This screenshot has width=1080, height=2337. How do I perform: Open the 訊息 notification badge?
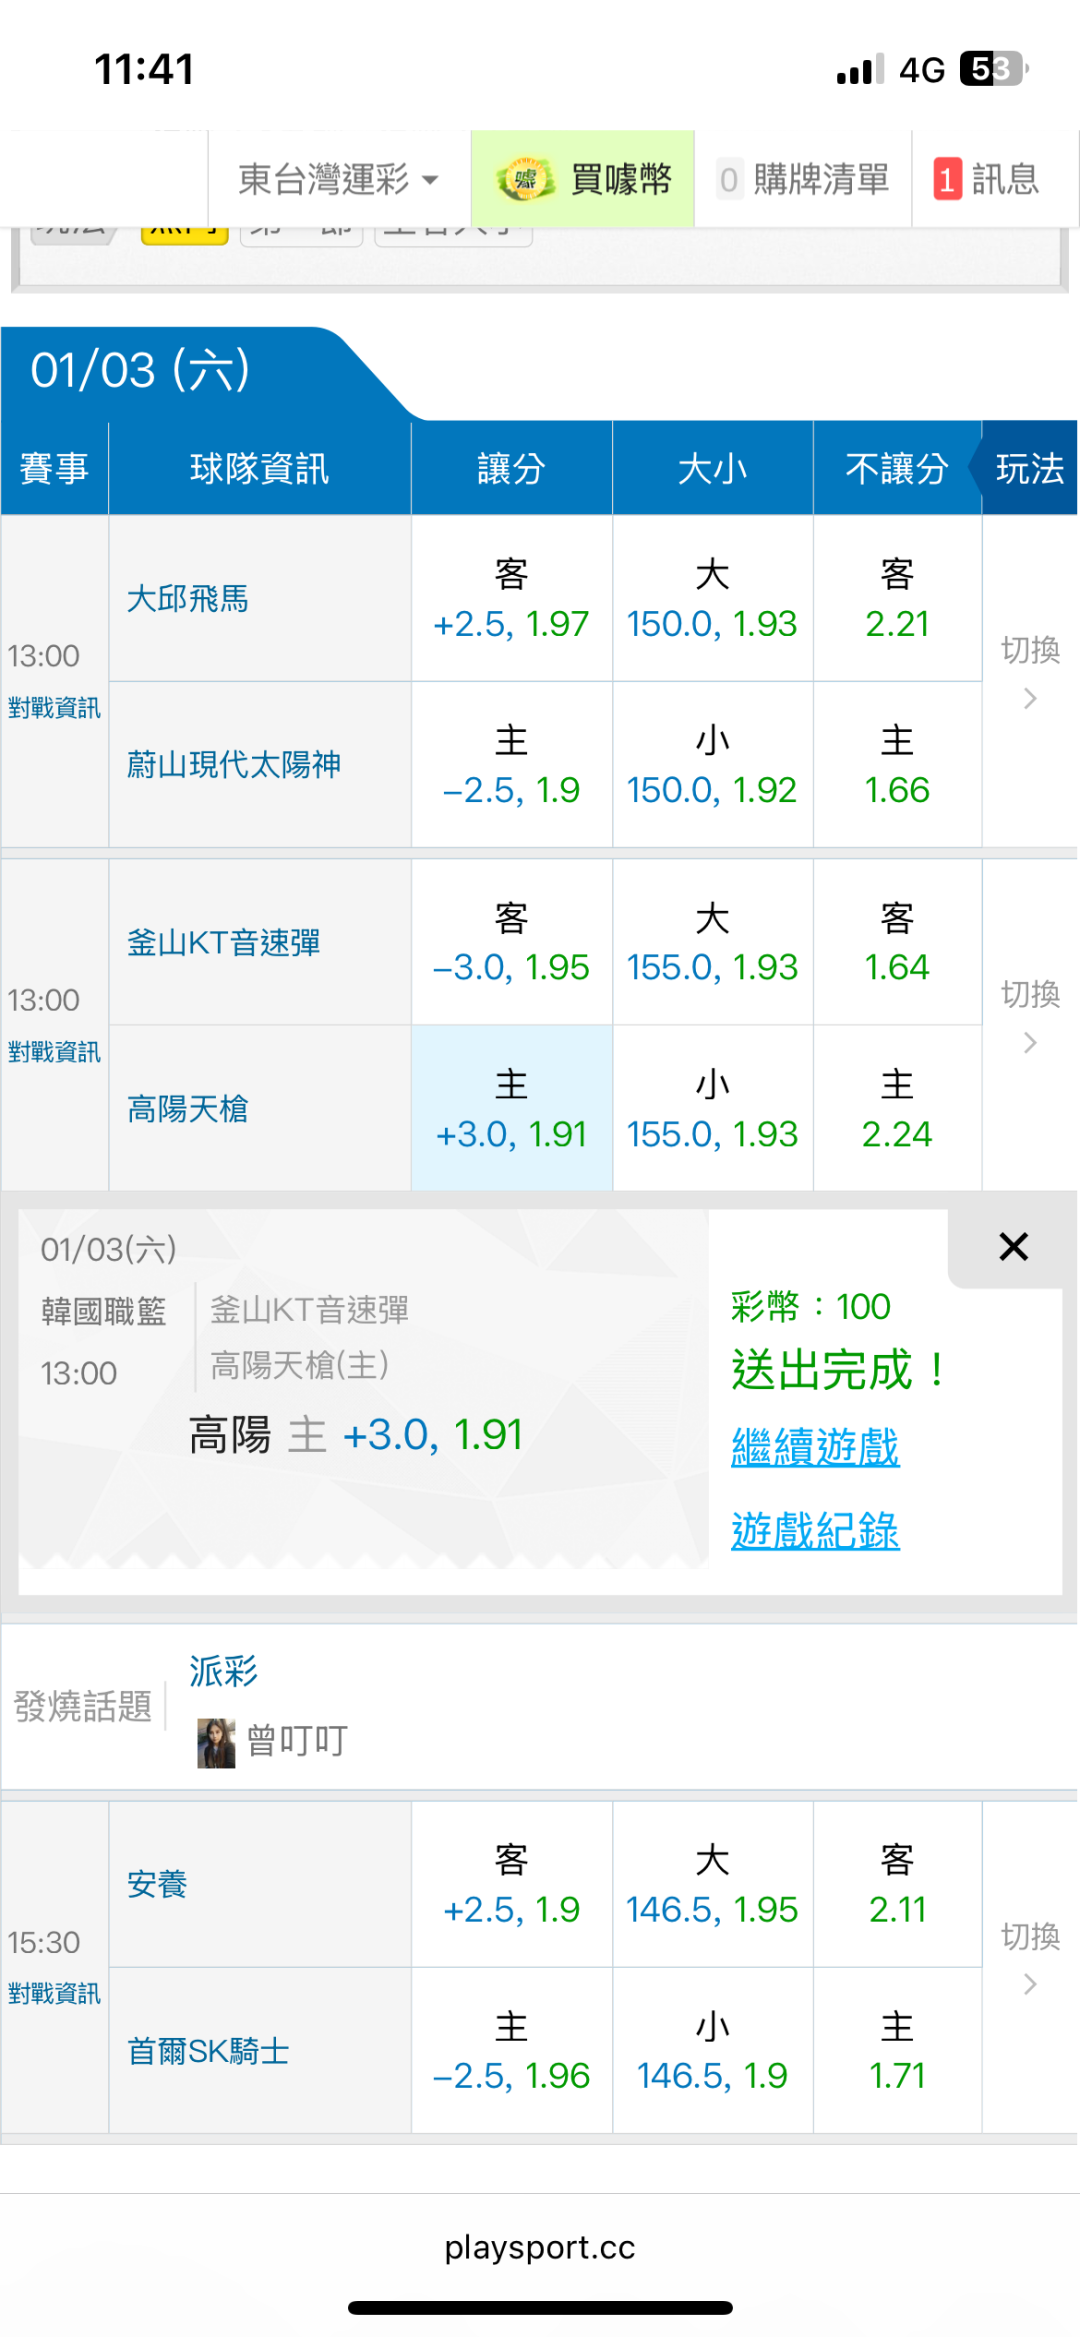pos(947,180)
